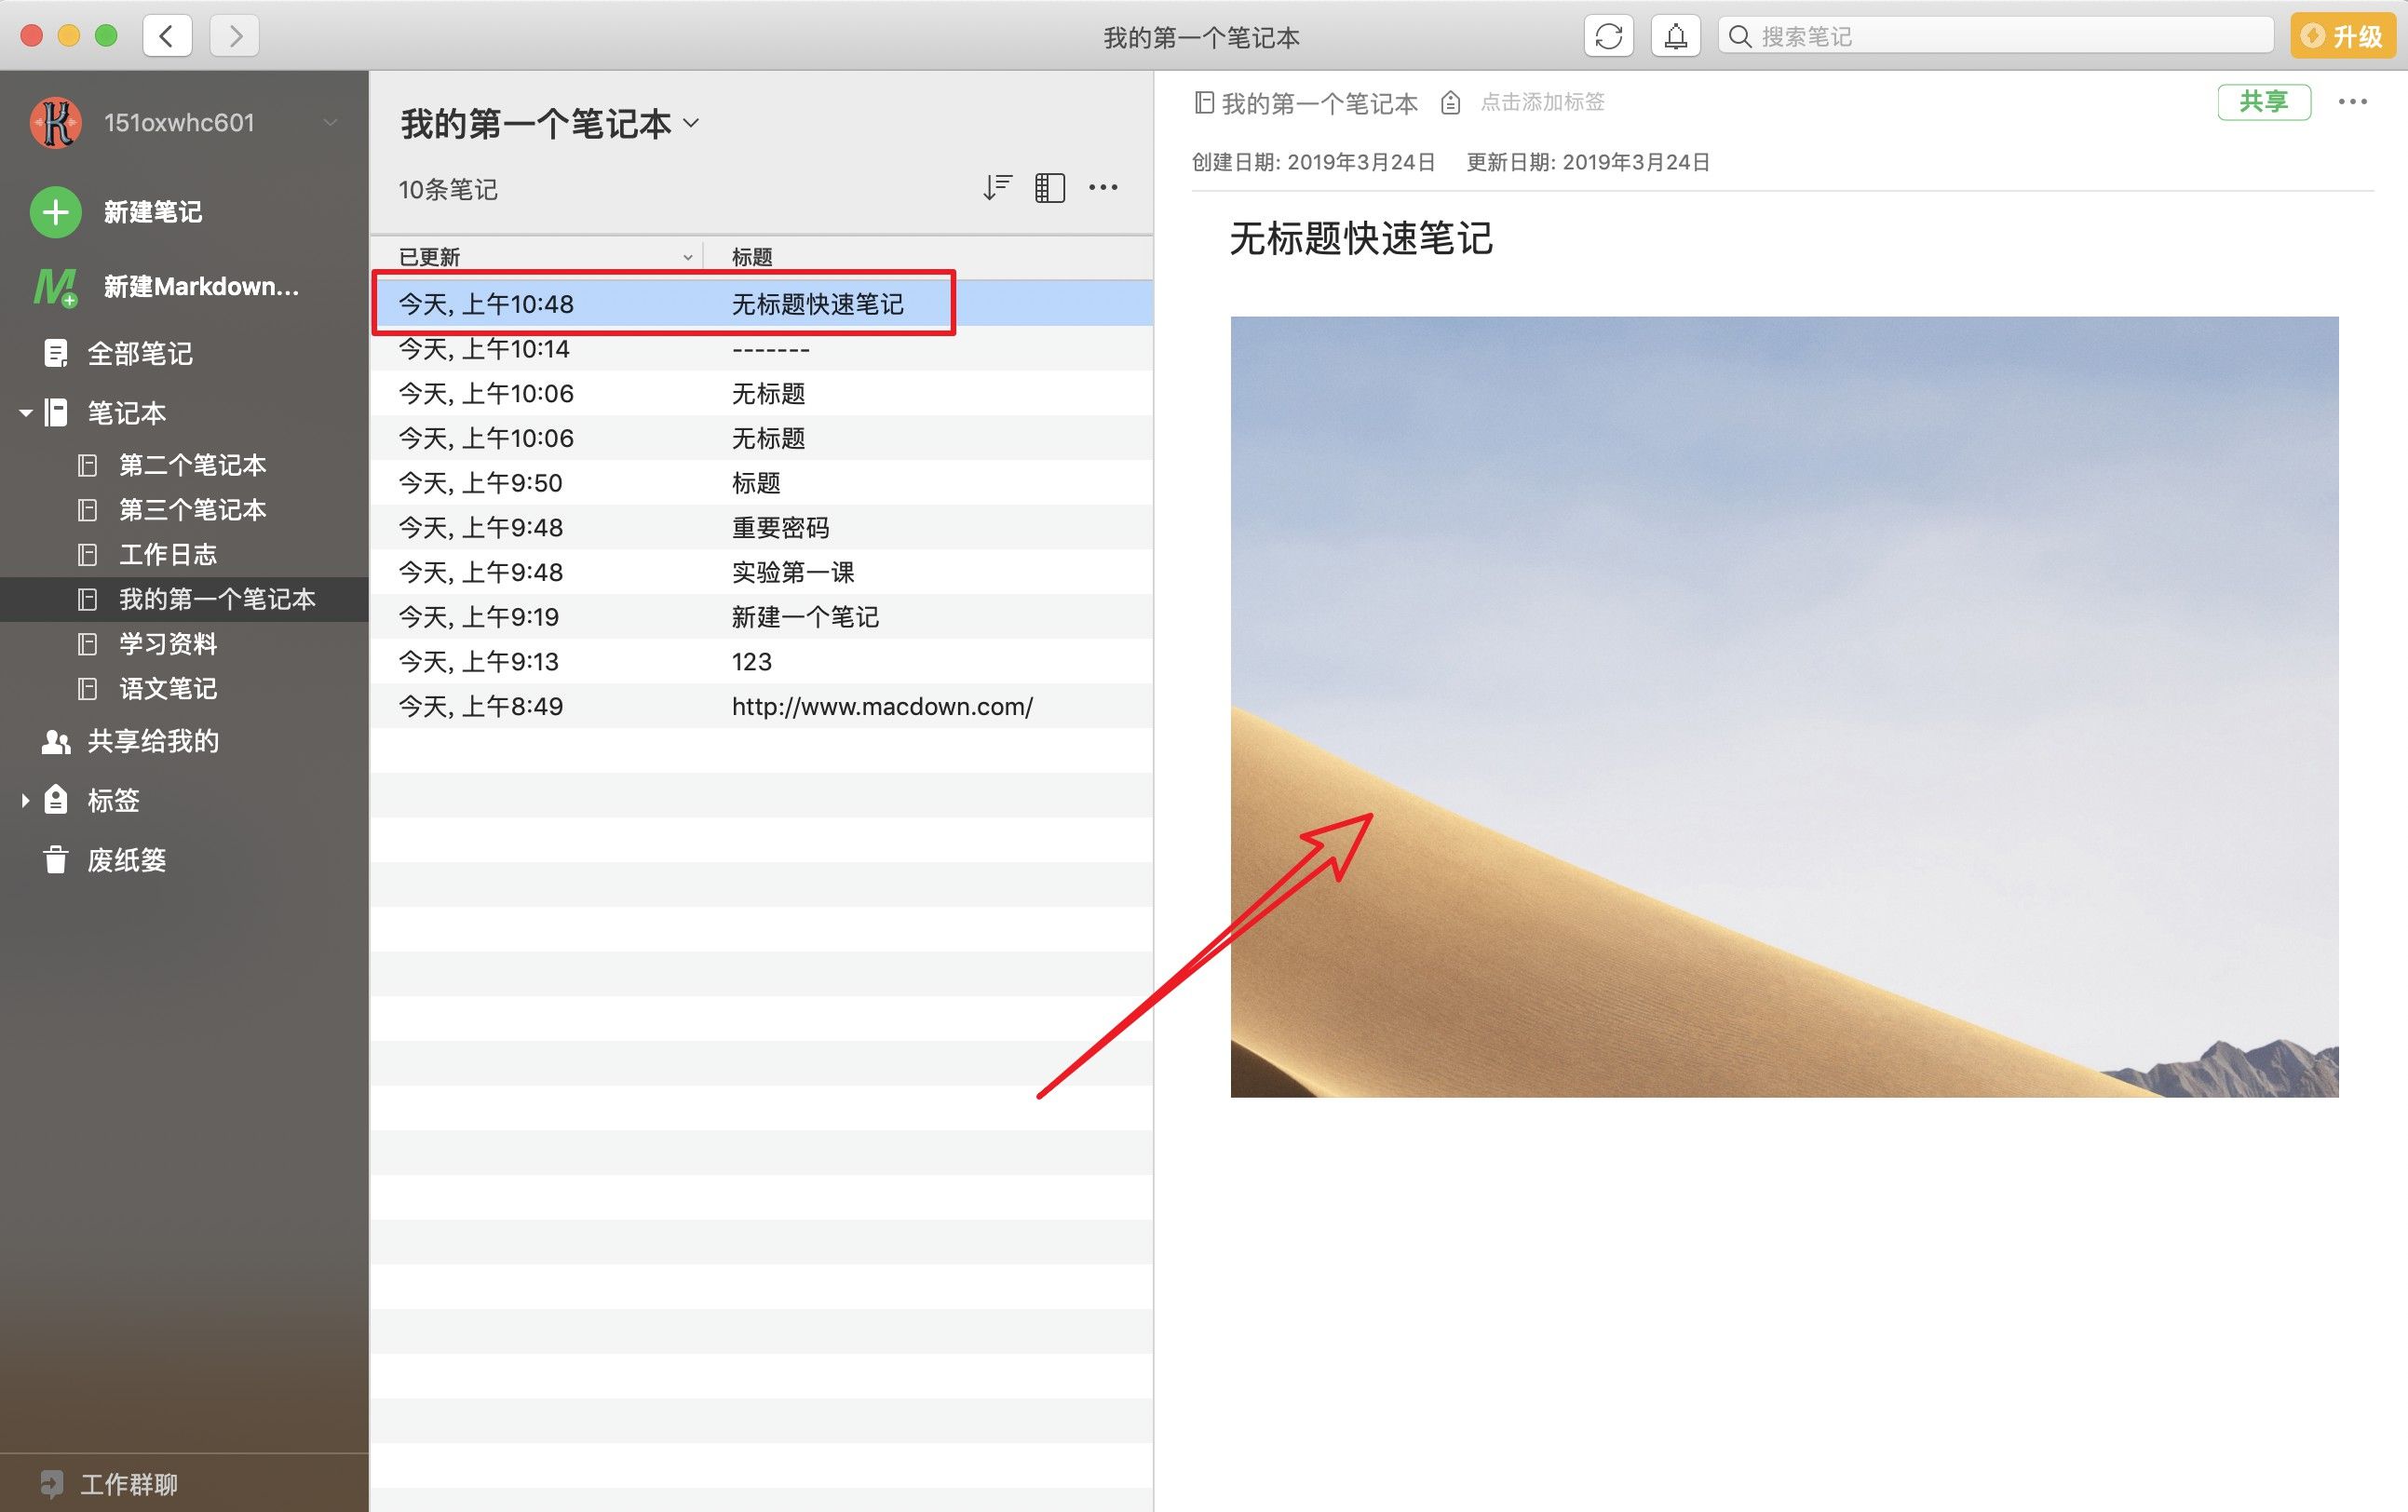
Task: Click the 全部笔记 notes icon
Action: click(x=56, y=353)
